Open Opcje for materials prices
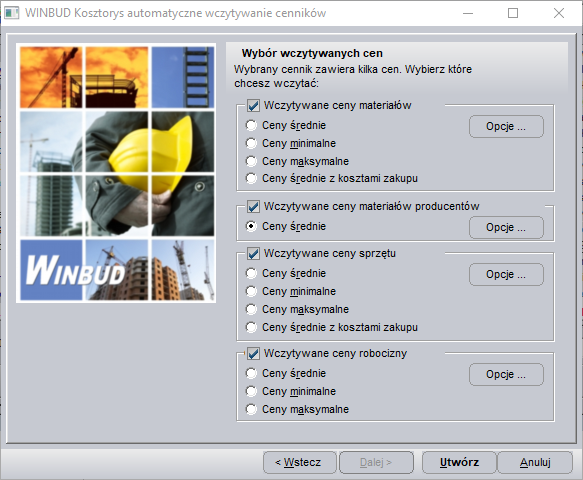This screenshot has width=583, height=480. tap(506, 126)
